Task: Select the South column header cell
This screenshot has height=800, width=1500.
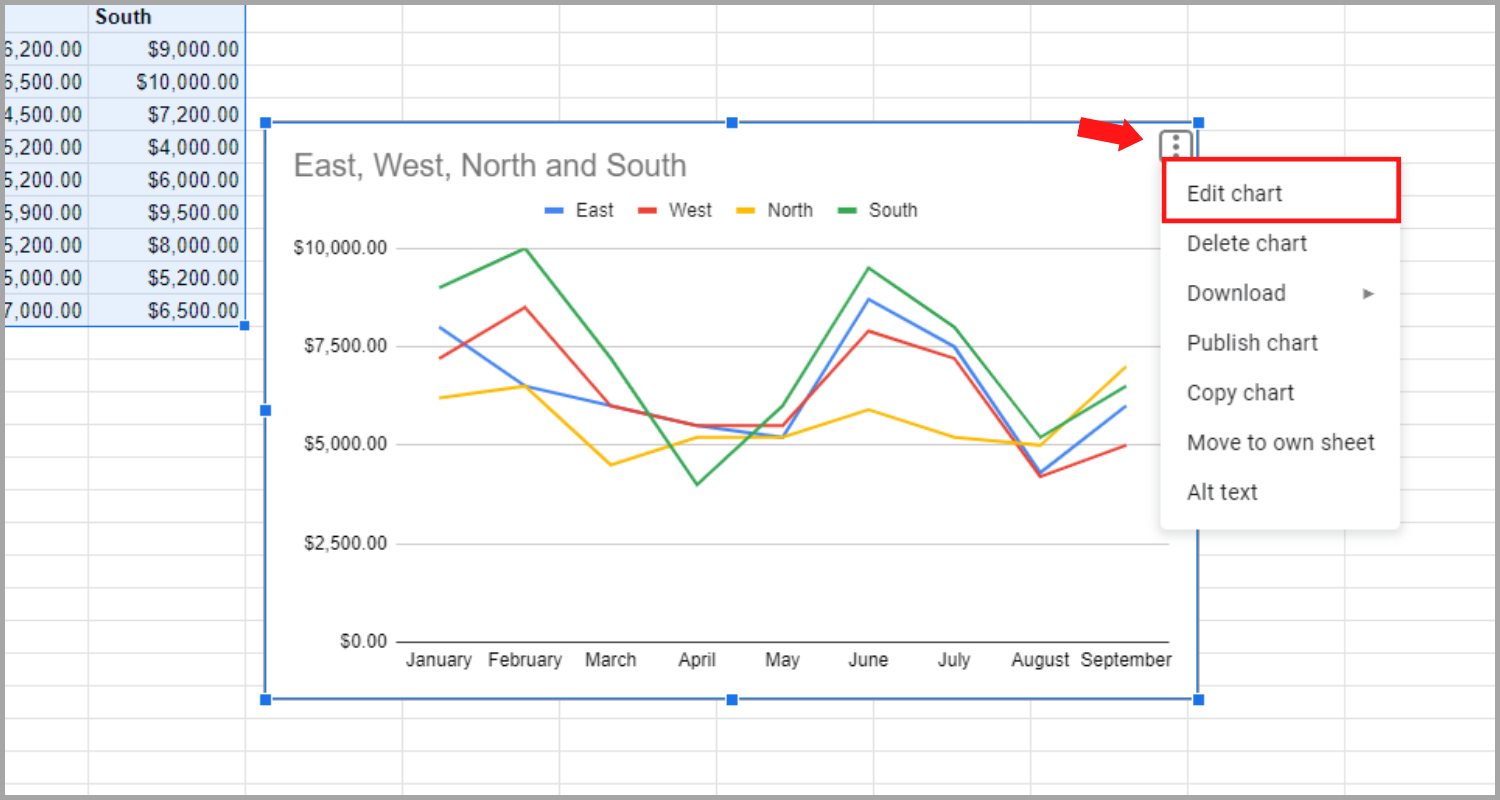Action: [x=123, y=16]
